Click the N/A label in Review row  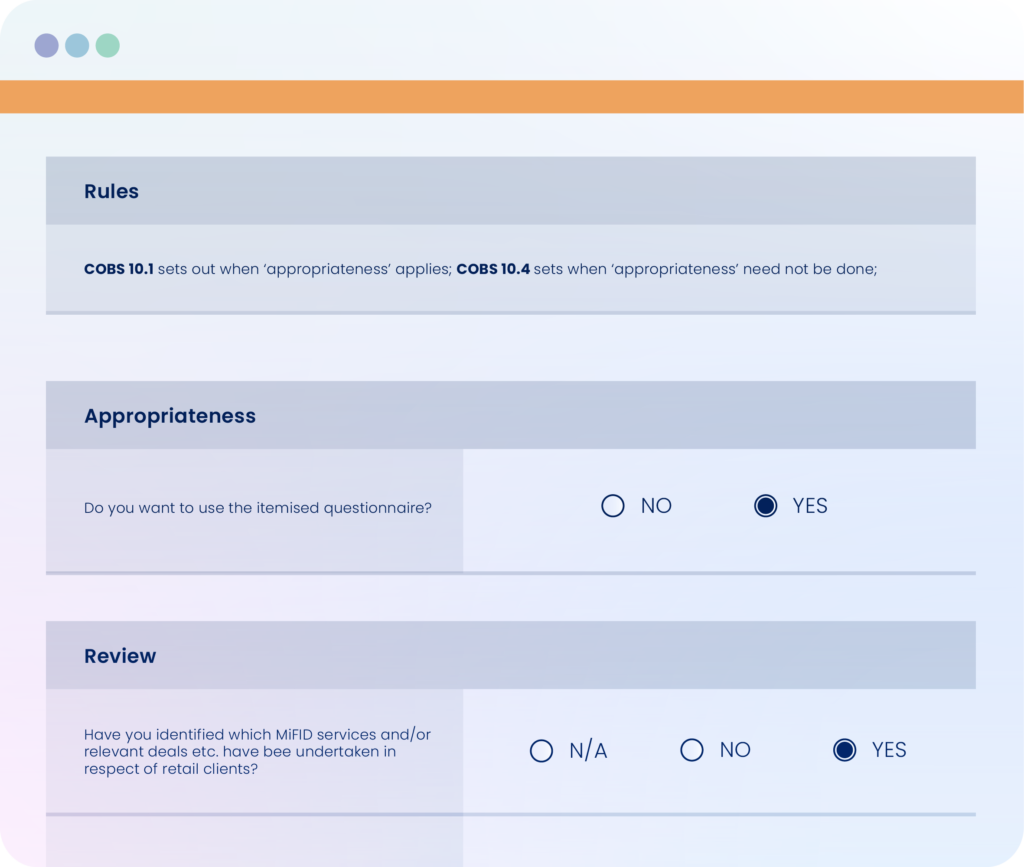pyautogui.click(x=588, y=751)
